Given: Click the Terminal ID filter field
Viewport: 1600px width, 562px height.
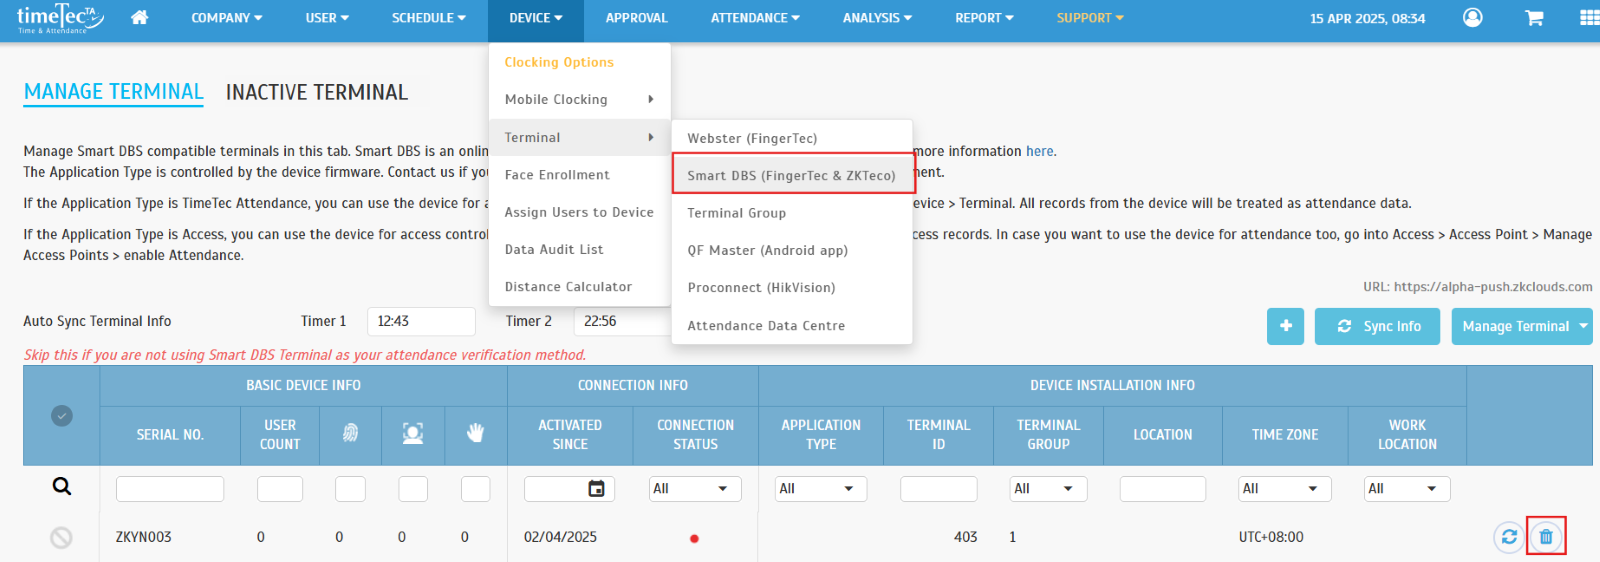Looking at the screenshot, I should [x=938, y=489].
